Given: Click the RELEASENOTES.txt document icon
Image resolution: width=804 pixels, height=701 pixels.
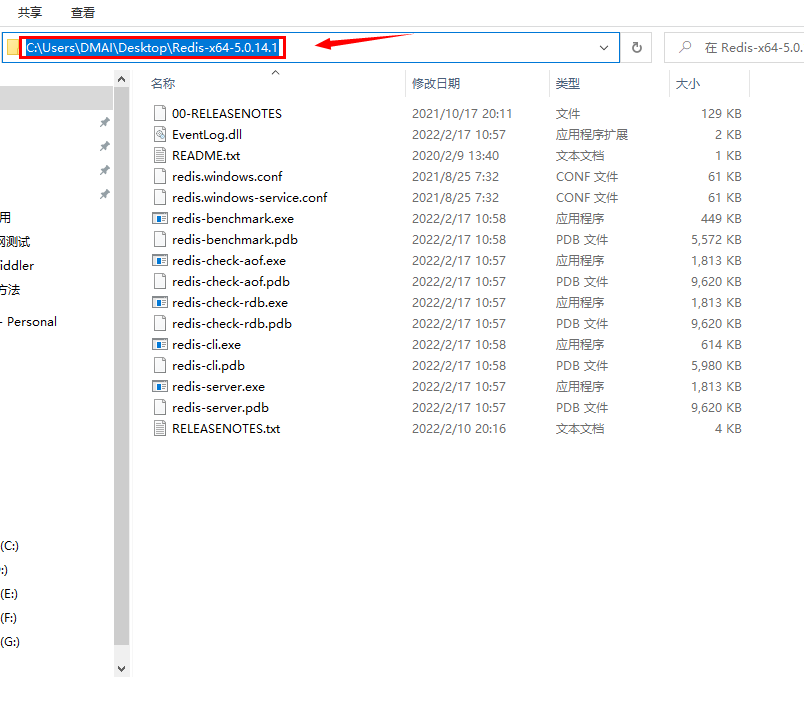Looking at the screenshot, I should click(160, 429).
